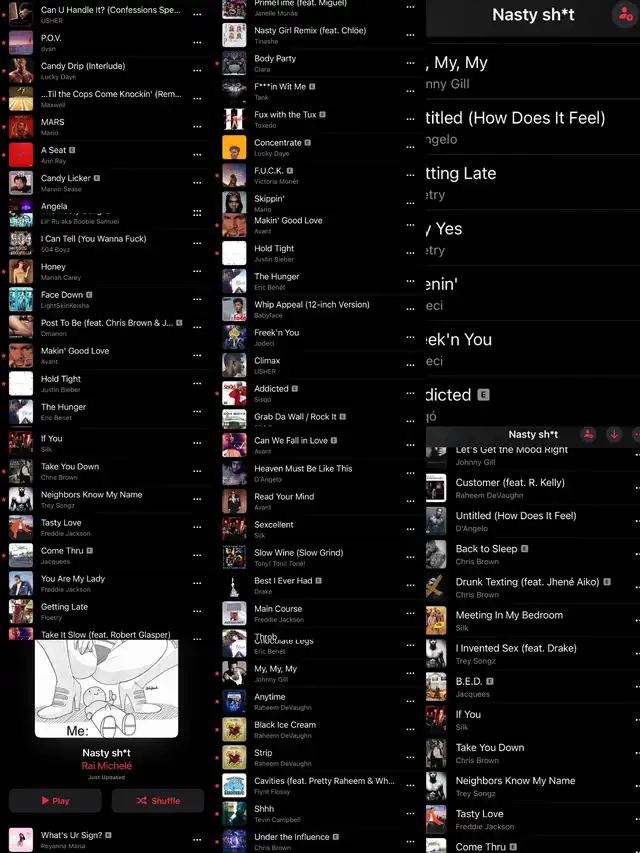Shuffle the Nasty sh*t playlist

158,801
